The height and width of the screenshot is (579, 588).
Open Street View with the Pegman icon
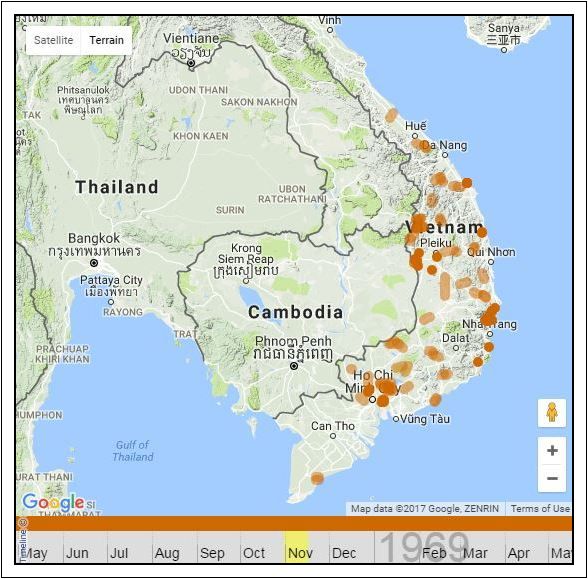[x=552, y=413]
